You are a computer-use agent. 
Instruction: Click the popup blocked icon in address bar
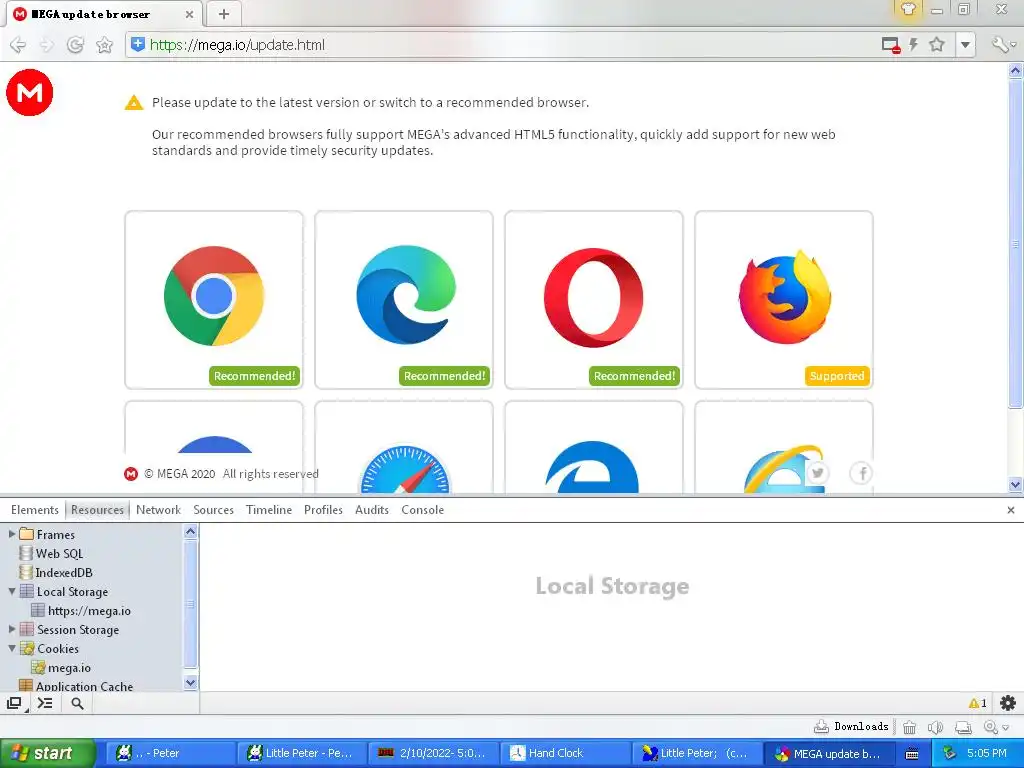(891, 45)
